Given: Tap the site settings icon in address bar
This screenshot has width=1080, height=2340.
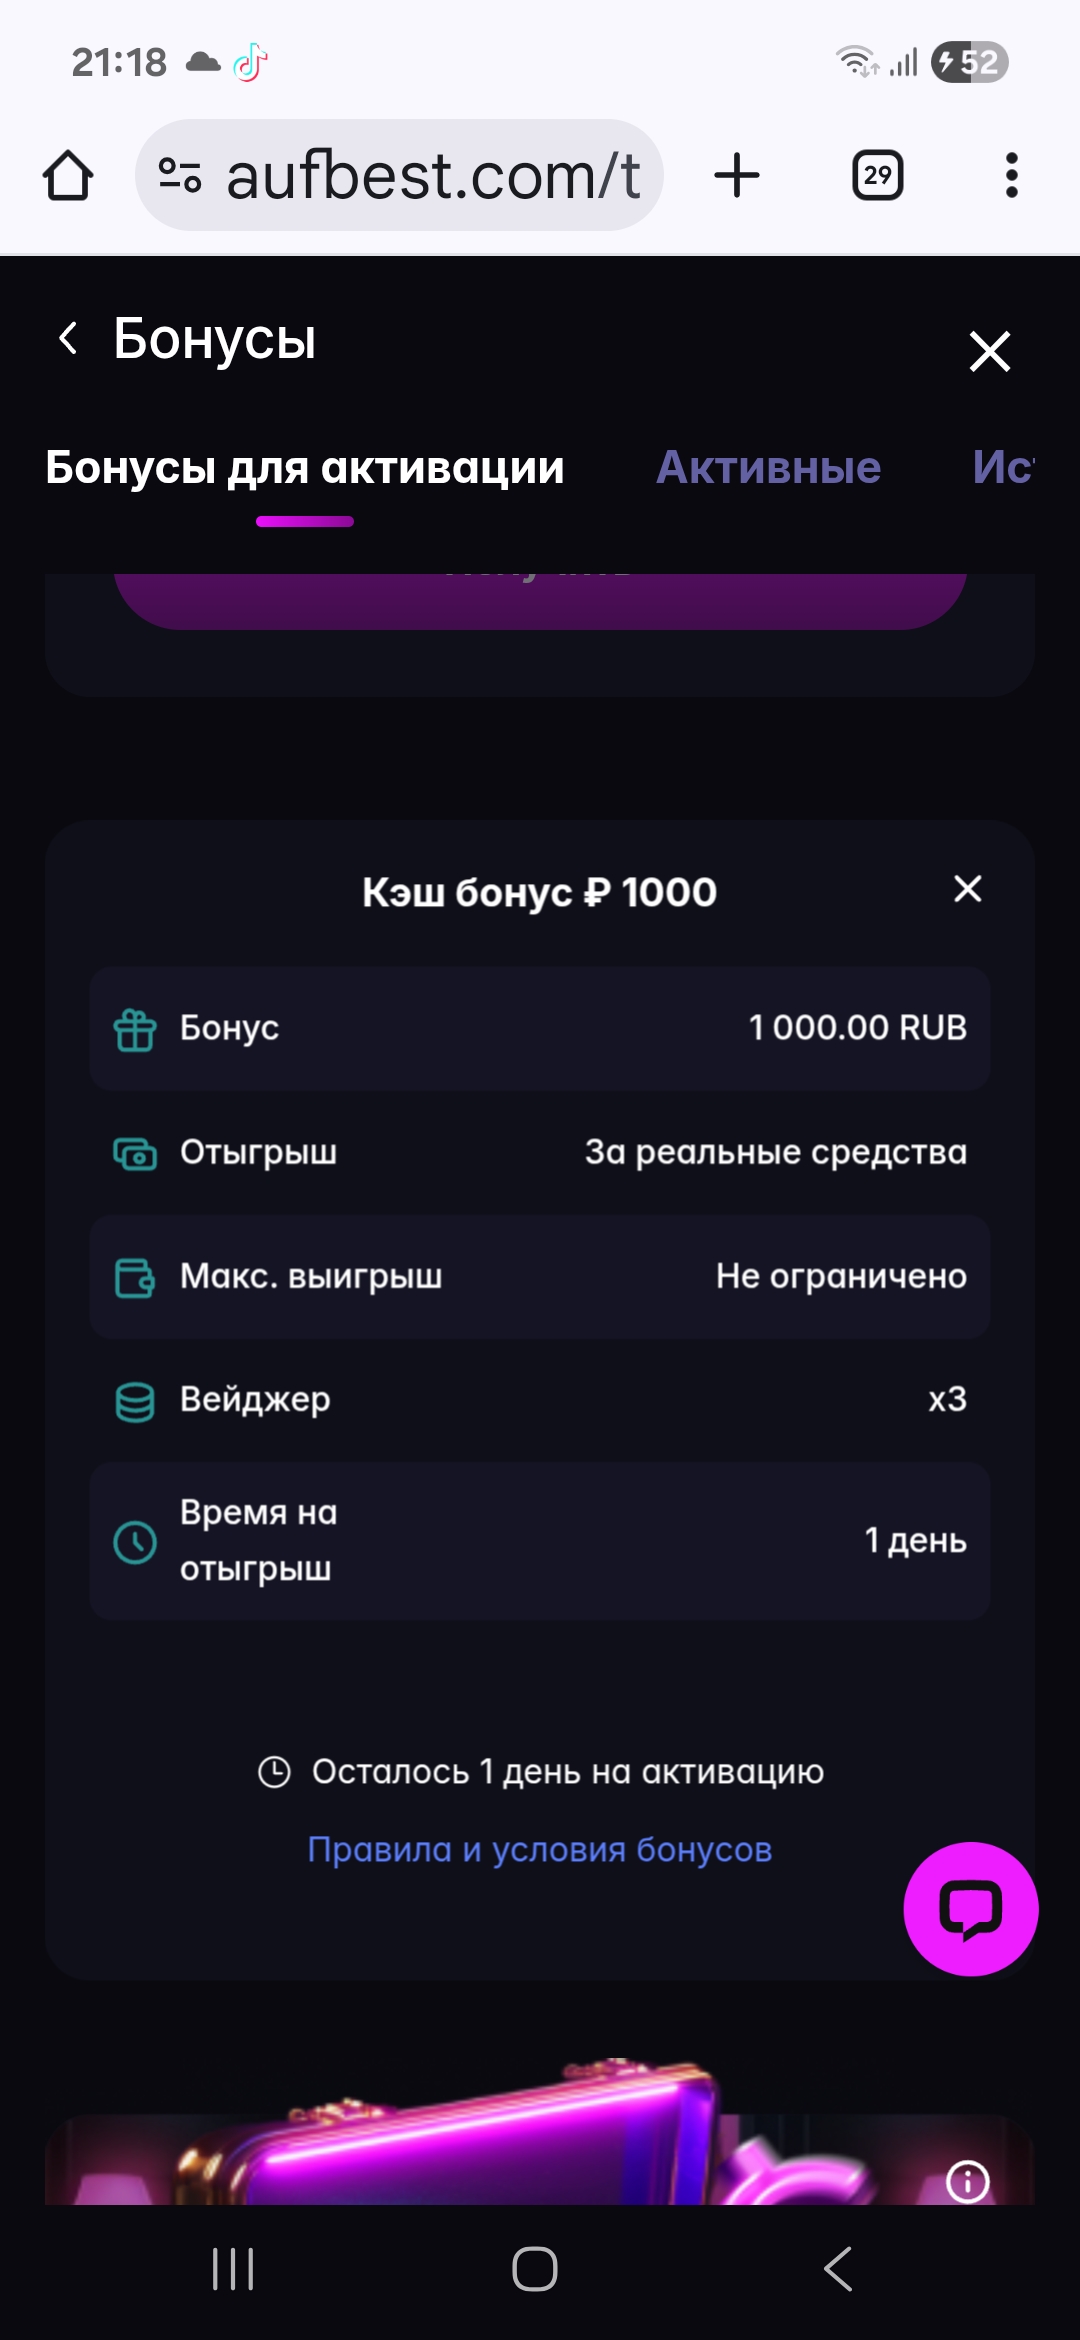Looking at the screenshot, I should 180,176.
